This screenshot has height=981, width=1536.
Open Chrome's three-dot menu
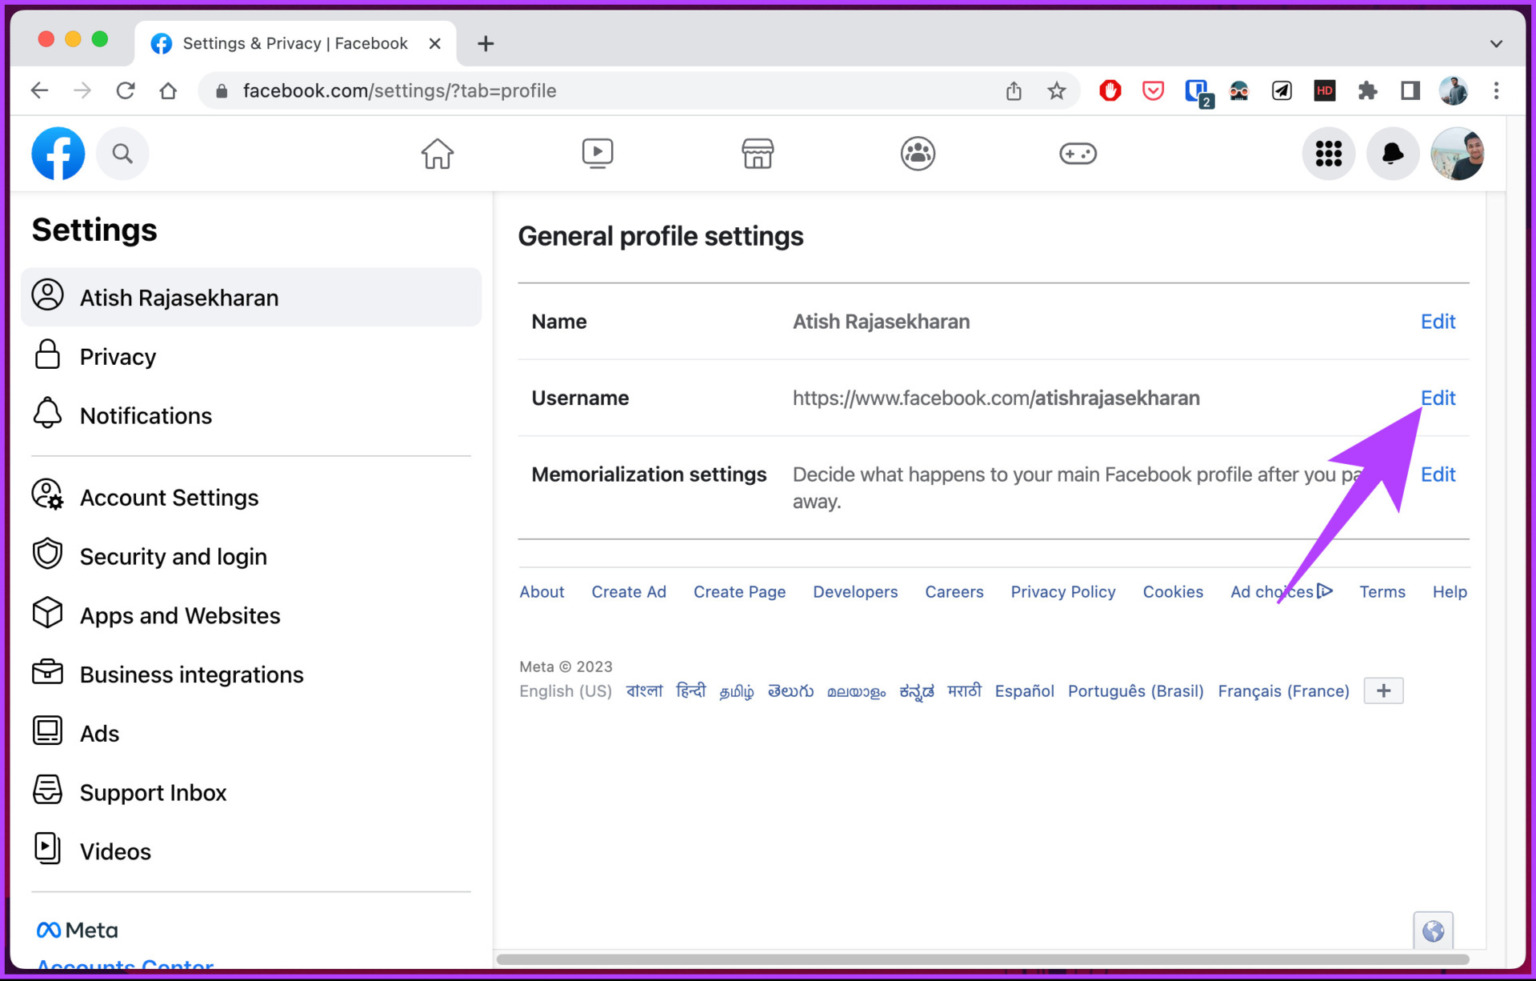tap(1496, 90)
